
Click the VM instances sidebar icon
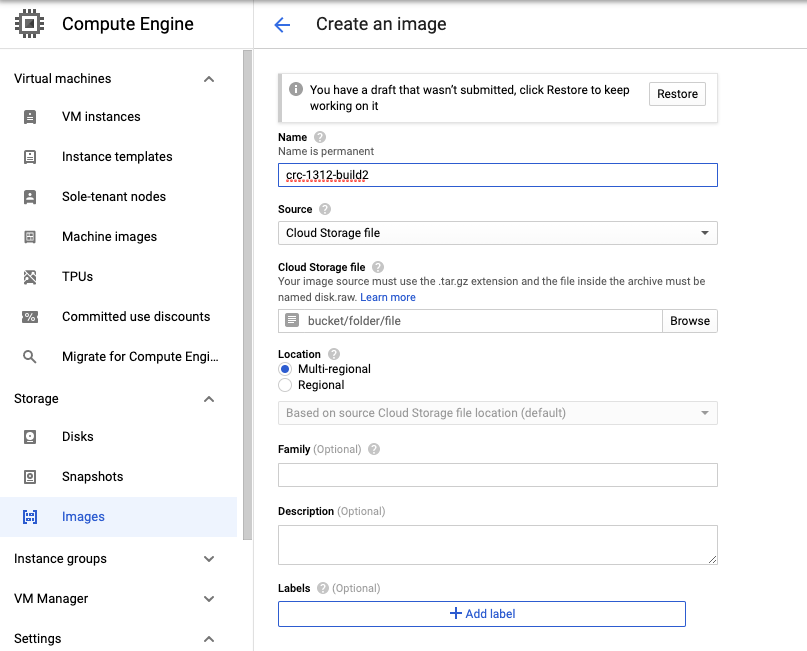[30, 117]
